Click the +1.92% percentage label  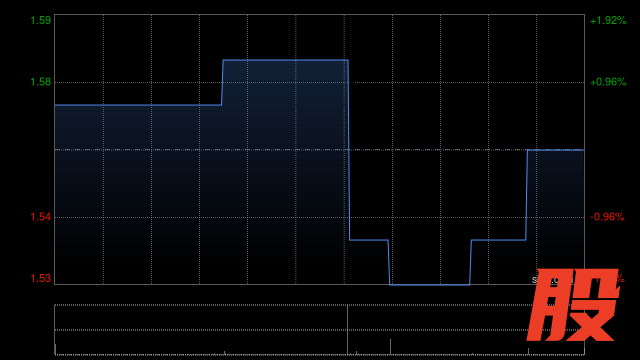point(608,20)
